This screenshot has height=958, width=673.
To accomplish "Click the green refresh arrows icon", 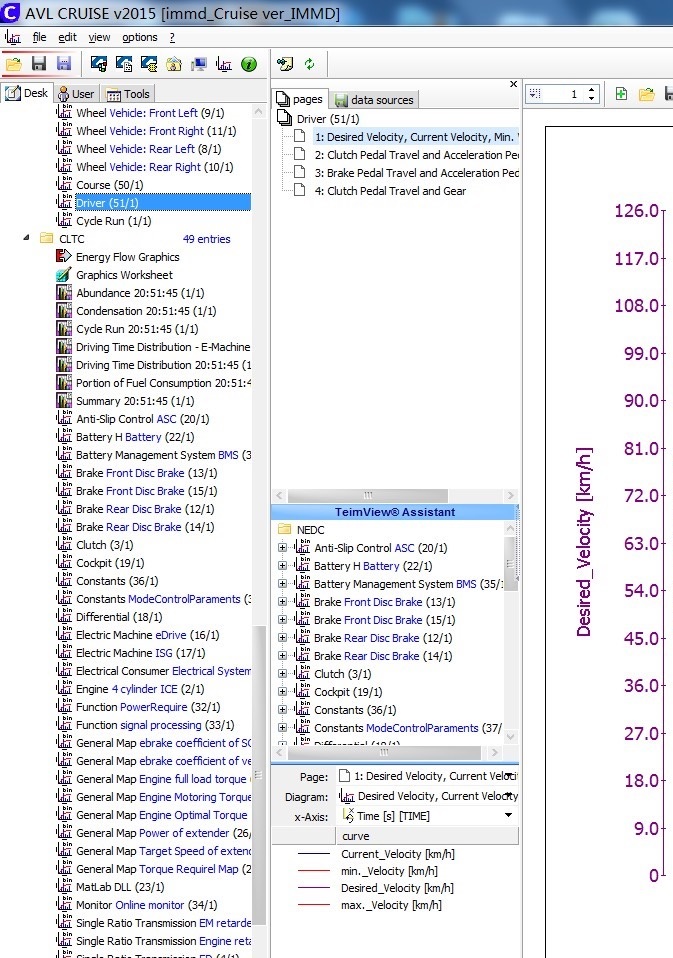I will click(310, 64).
